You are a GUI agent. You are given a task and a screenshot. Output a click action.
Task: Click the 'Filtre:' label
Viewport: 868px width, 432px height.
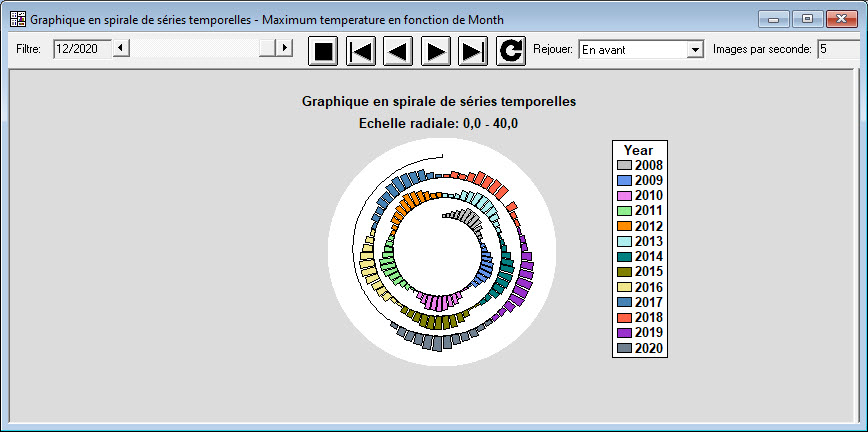29,49
